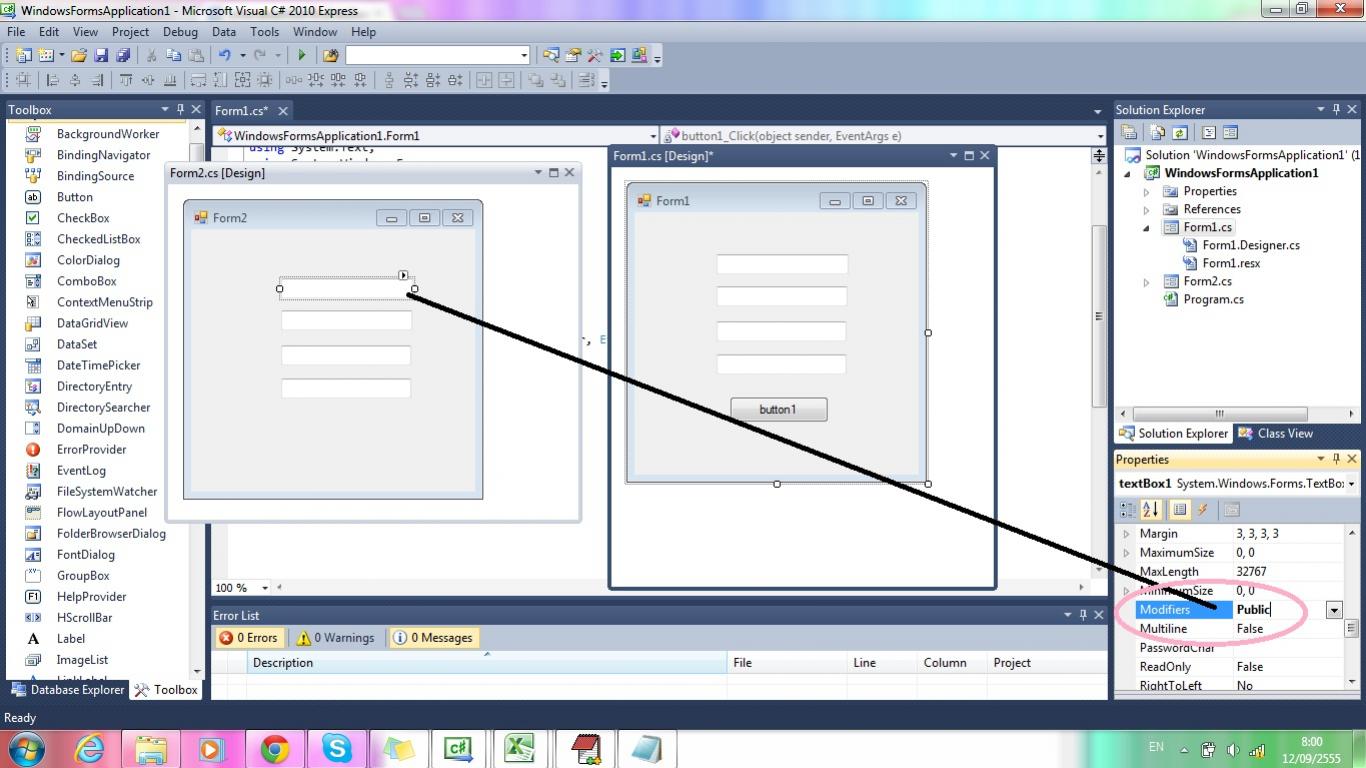Click the Align Lefts layout icon
The width and height of the screenshot is (1366, 768).
click(52, 80)
